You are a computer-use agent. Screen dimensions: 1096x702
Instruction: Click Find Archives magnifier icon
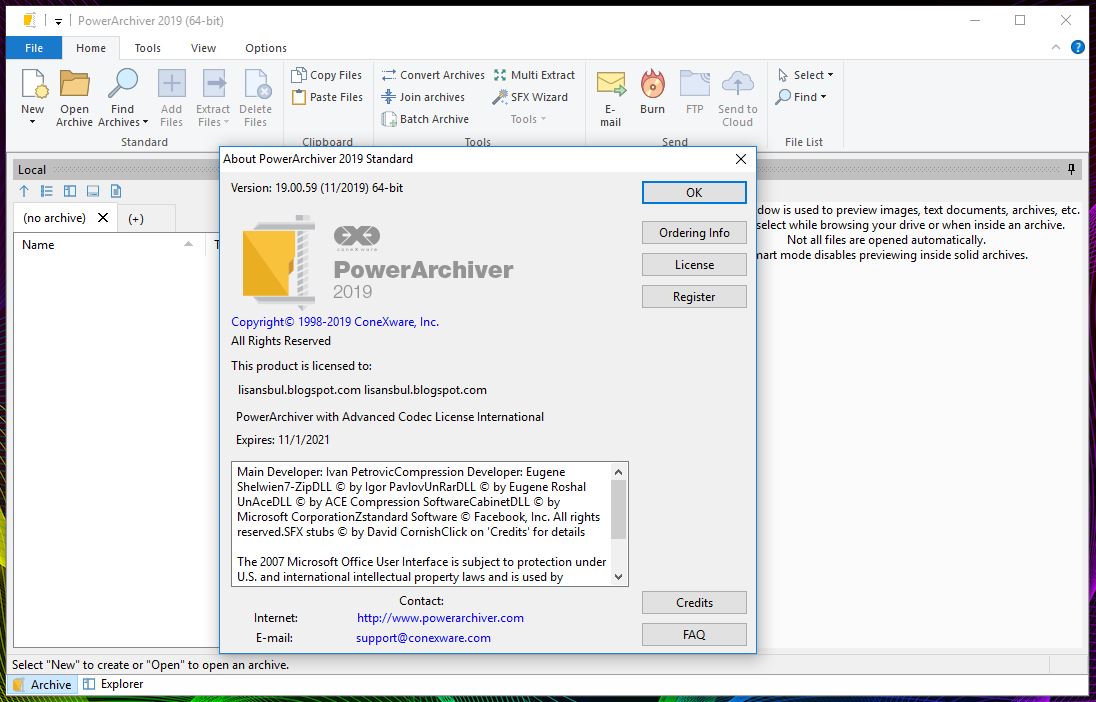point(122,84)
